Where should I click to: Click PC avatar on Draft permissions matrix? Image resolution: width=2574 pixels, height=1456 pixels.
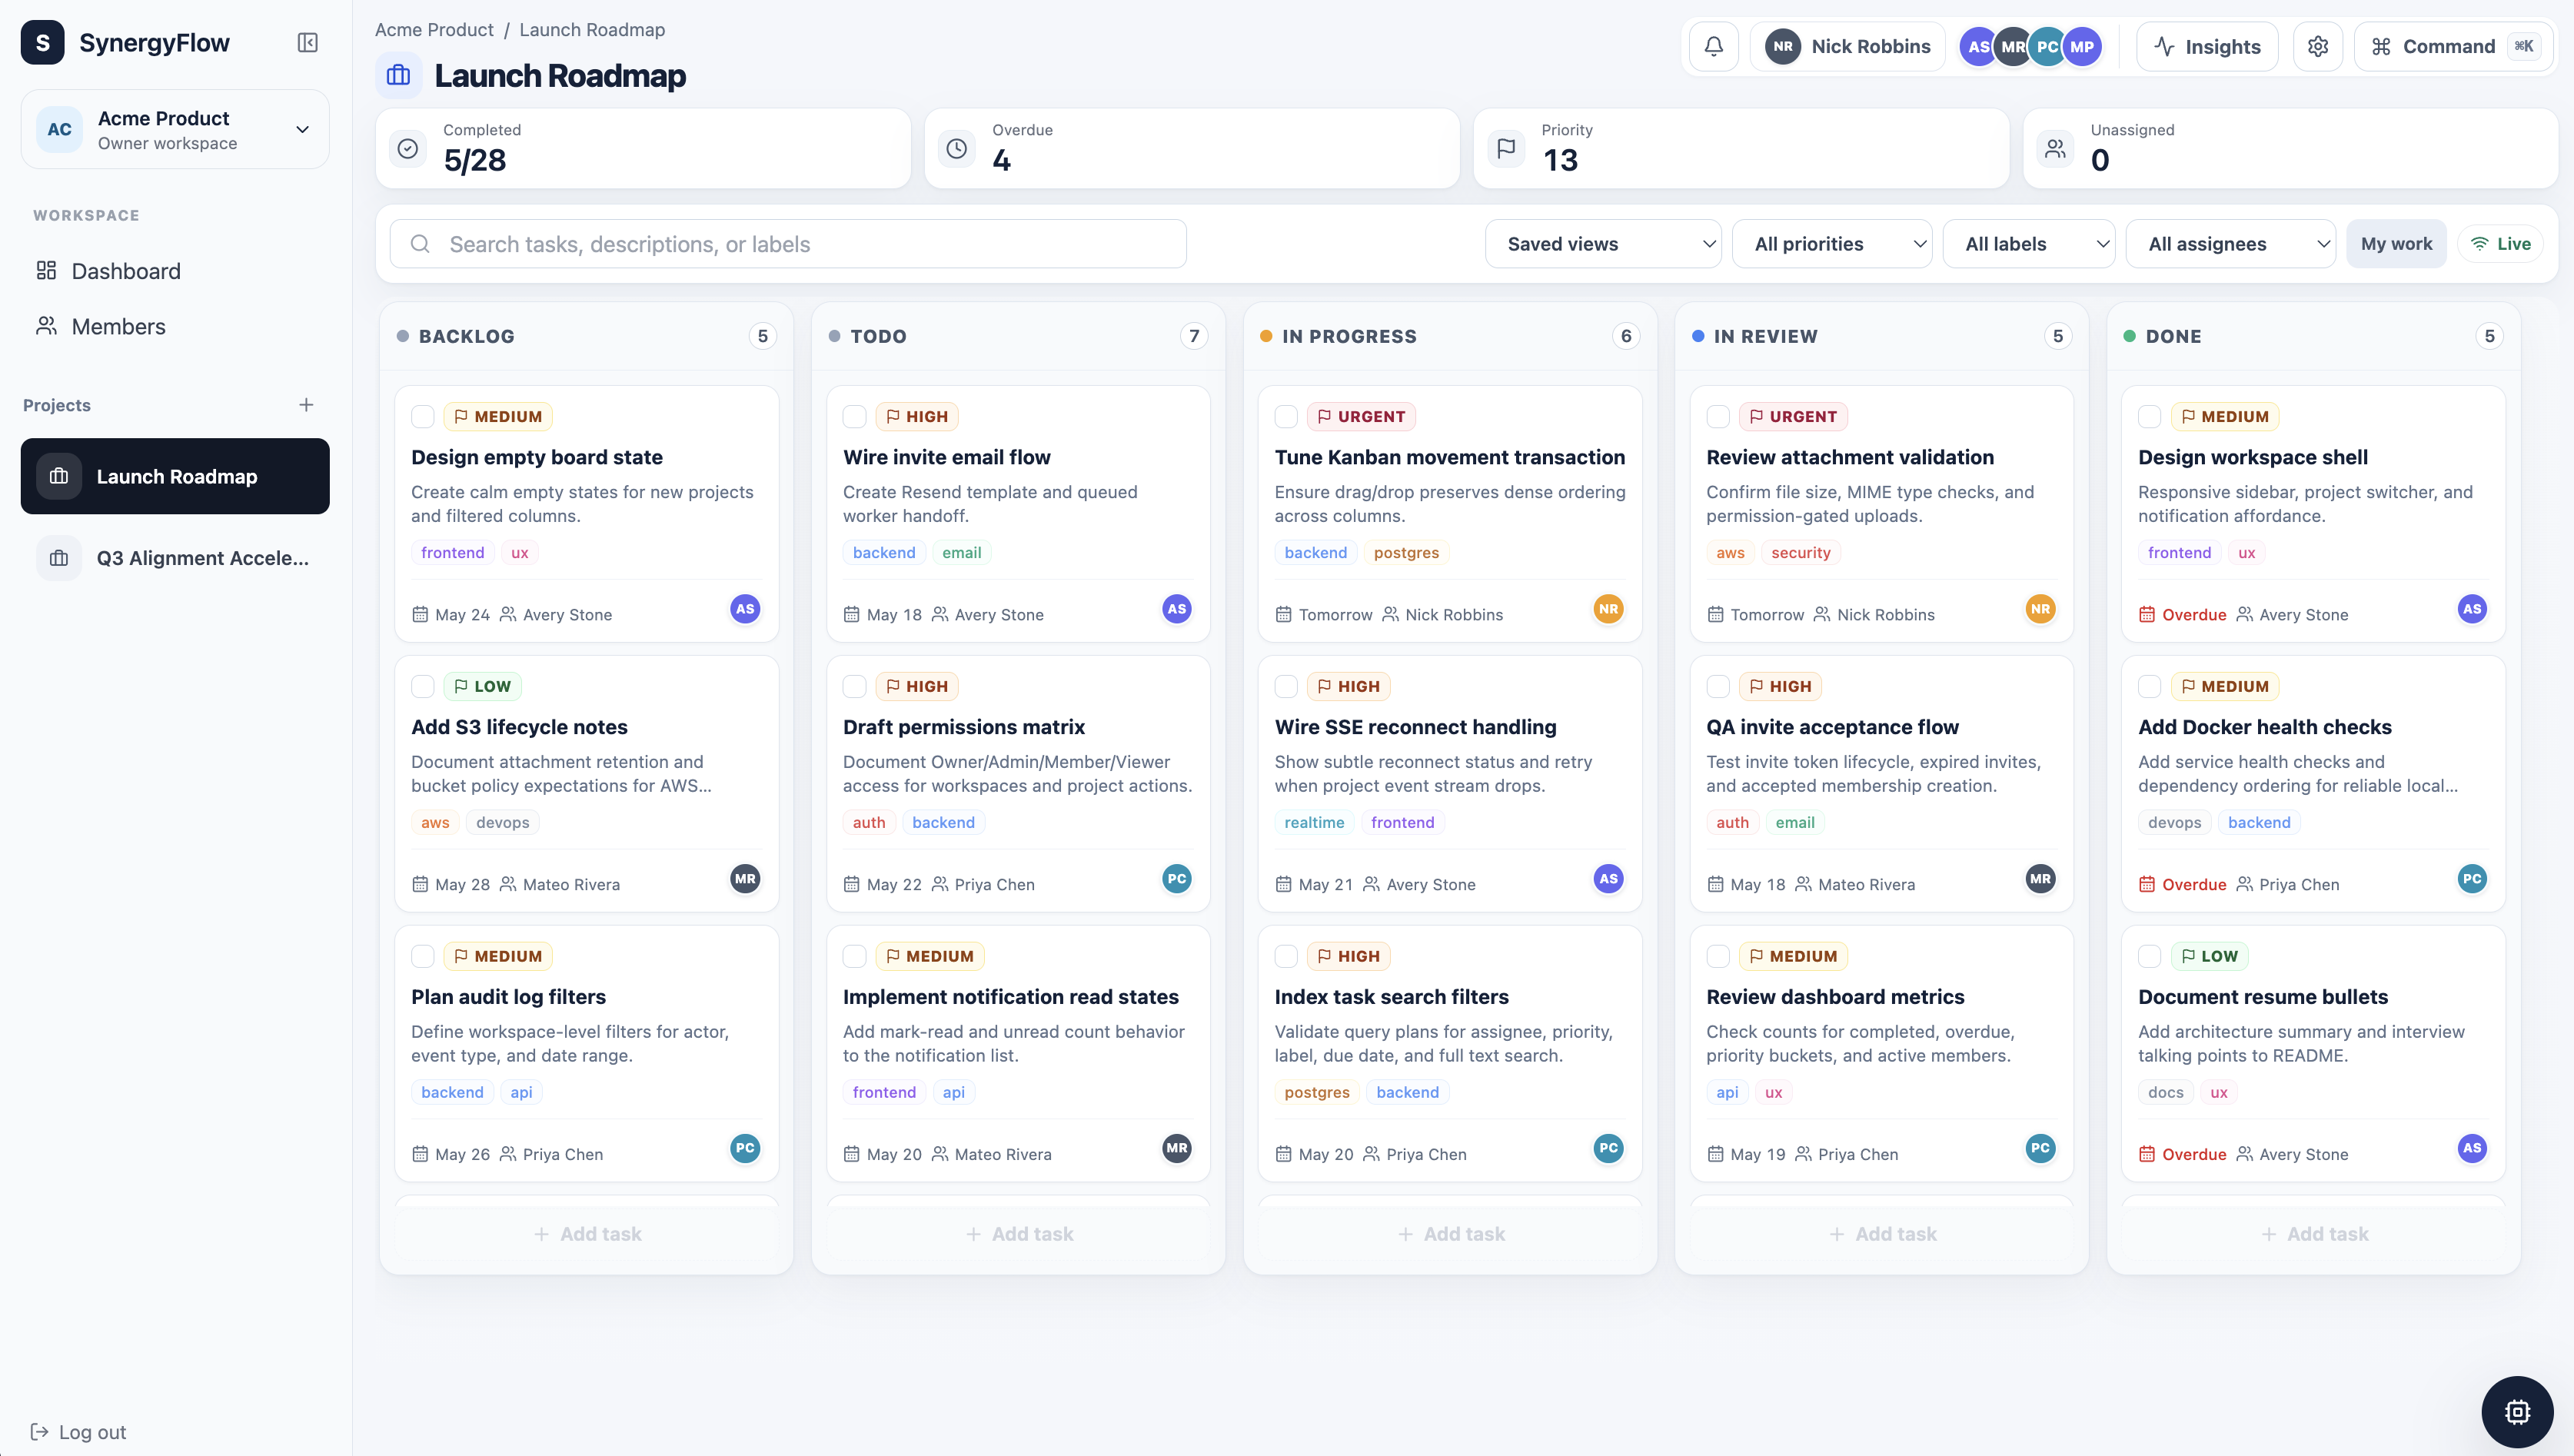tap(1177, 879)
